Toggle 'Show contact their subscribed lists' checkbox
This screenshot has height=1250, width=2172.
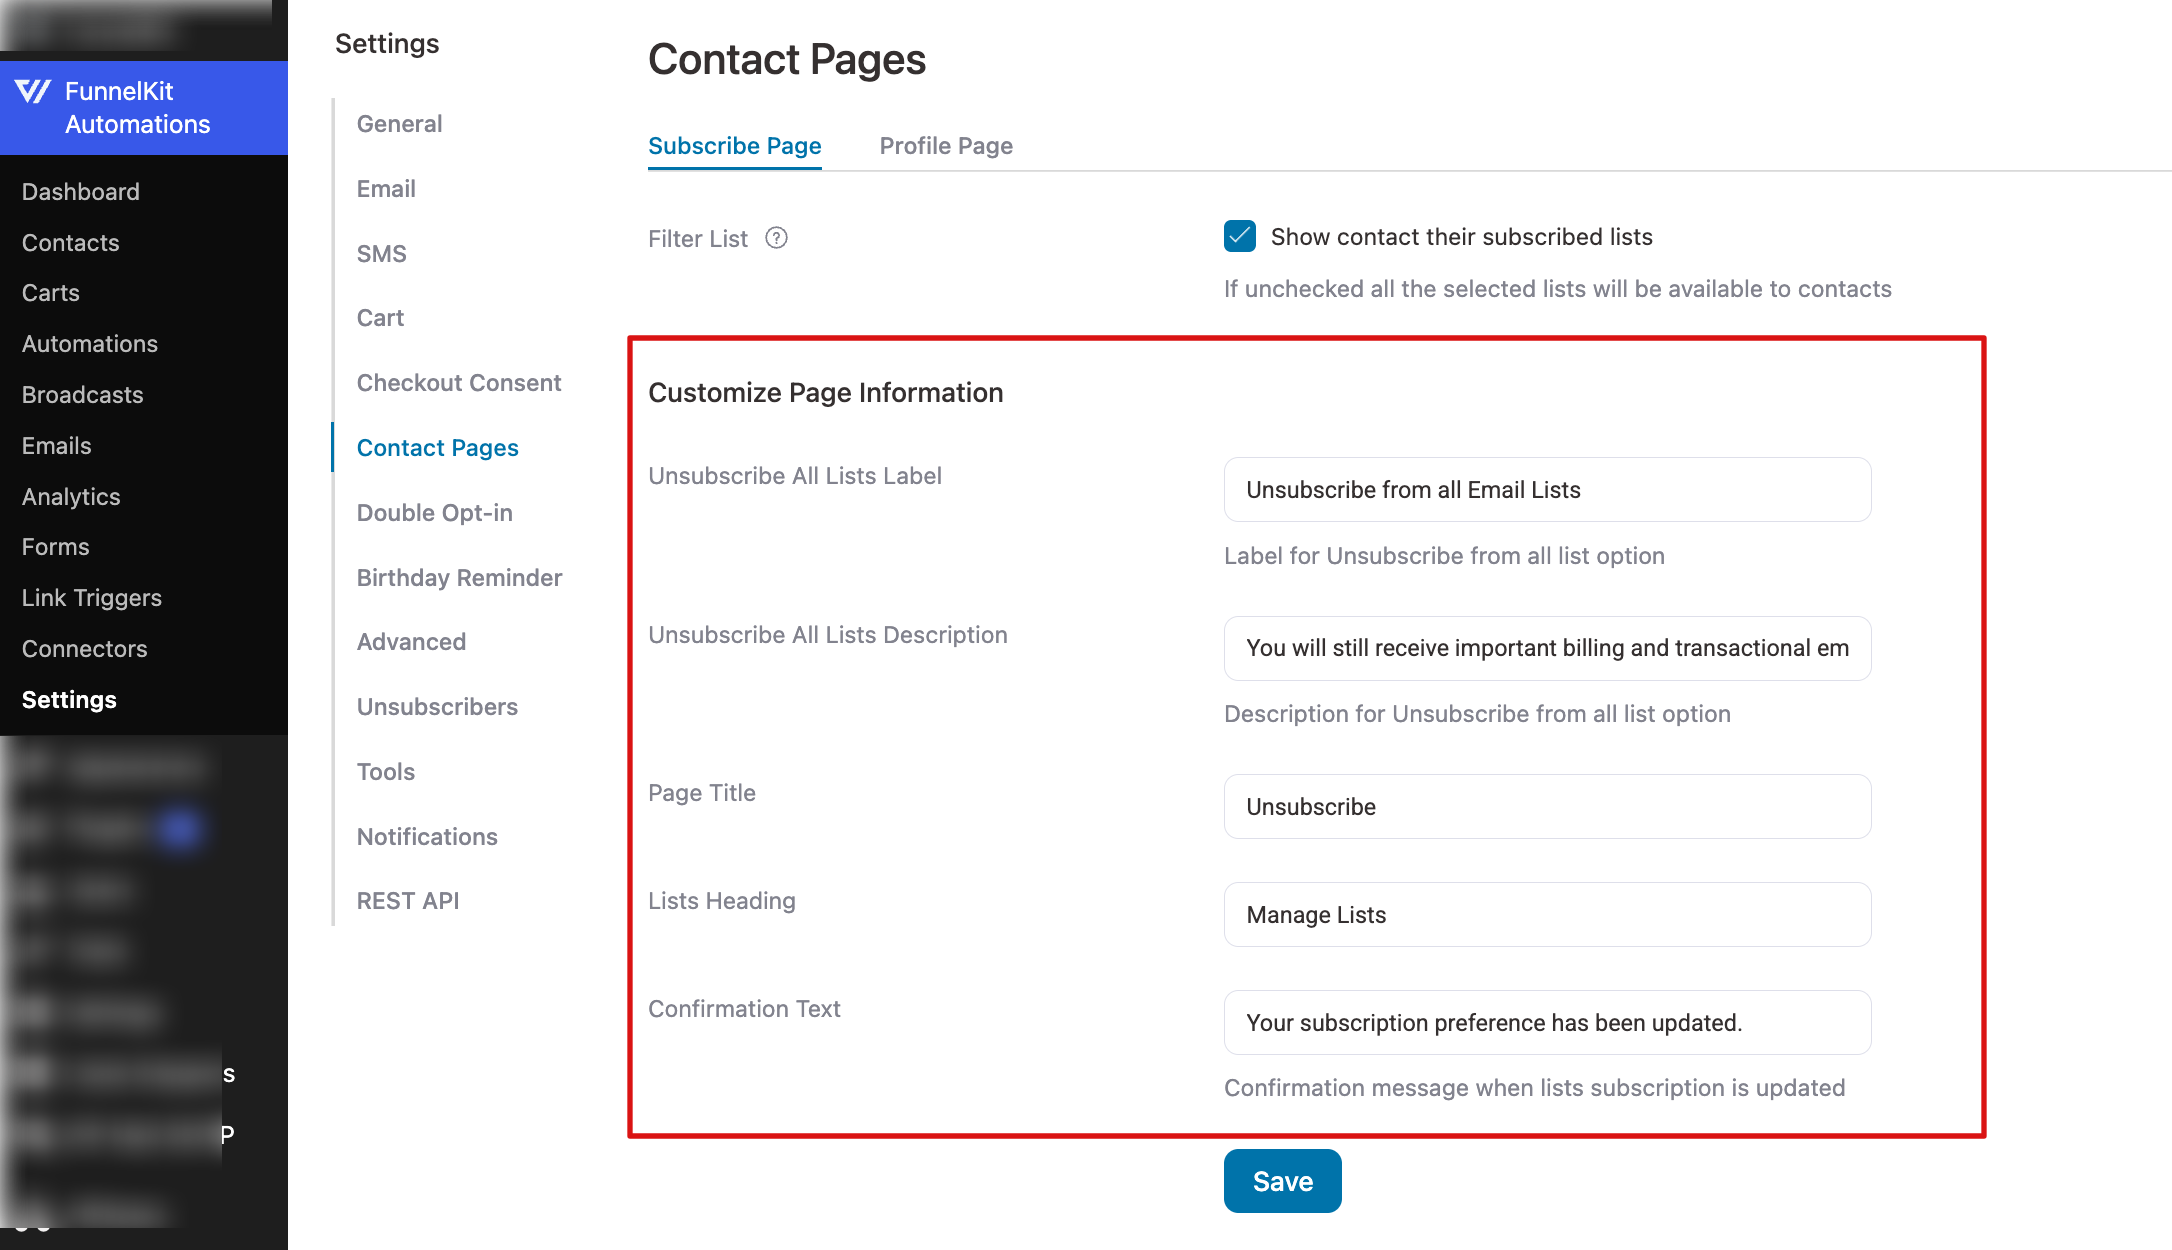[1239, 236]
